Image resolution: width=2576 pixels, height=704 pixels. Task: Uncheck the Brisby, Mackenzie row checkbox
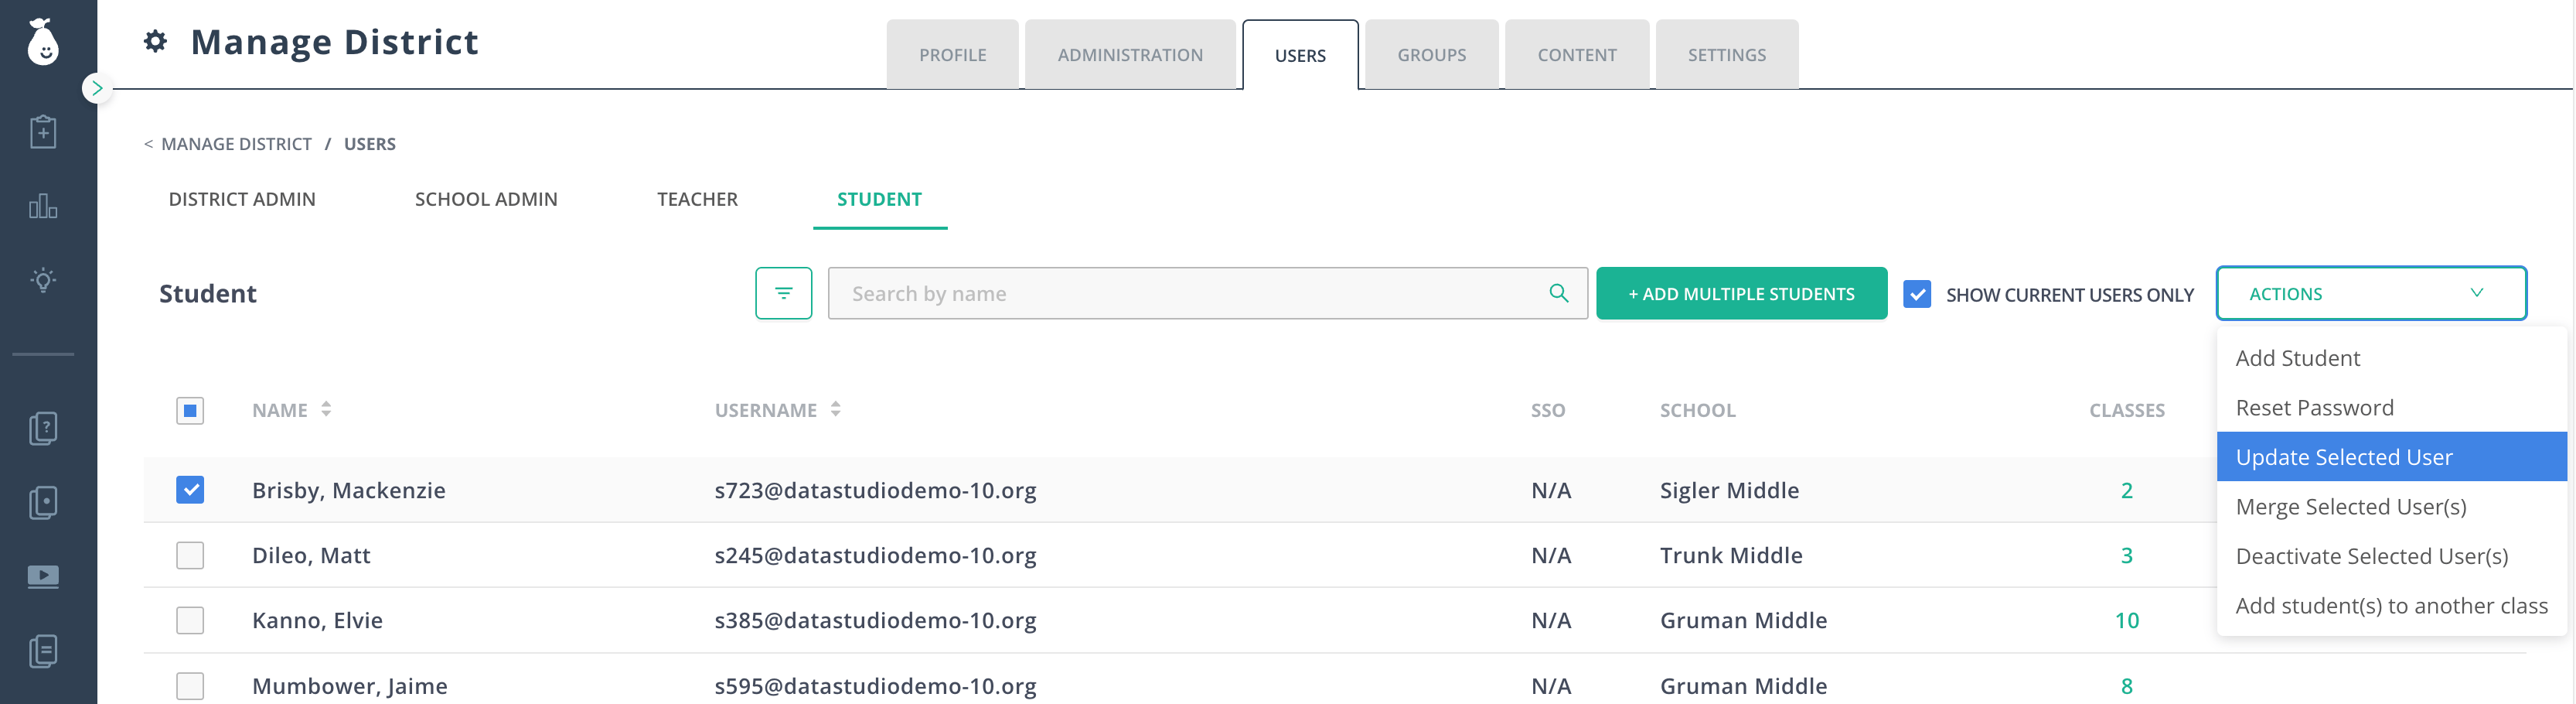pyautogui.click(x=190, y=490)
